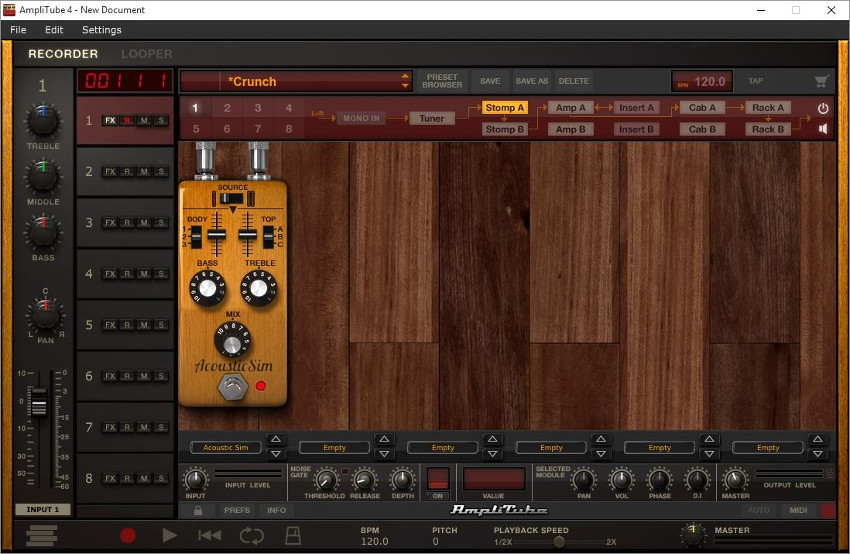Screen dimensions: 850x554
Task: Arm record R button on track 1
Action: (x=127, y=120)
